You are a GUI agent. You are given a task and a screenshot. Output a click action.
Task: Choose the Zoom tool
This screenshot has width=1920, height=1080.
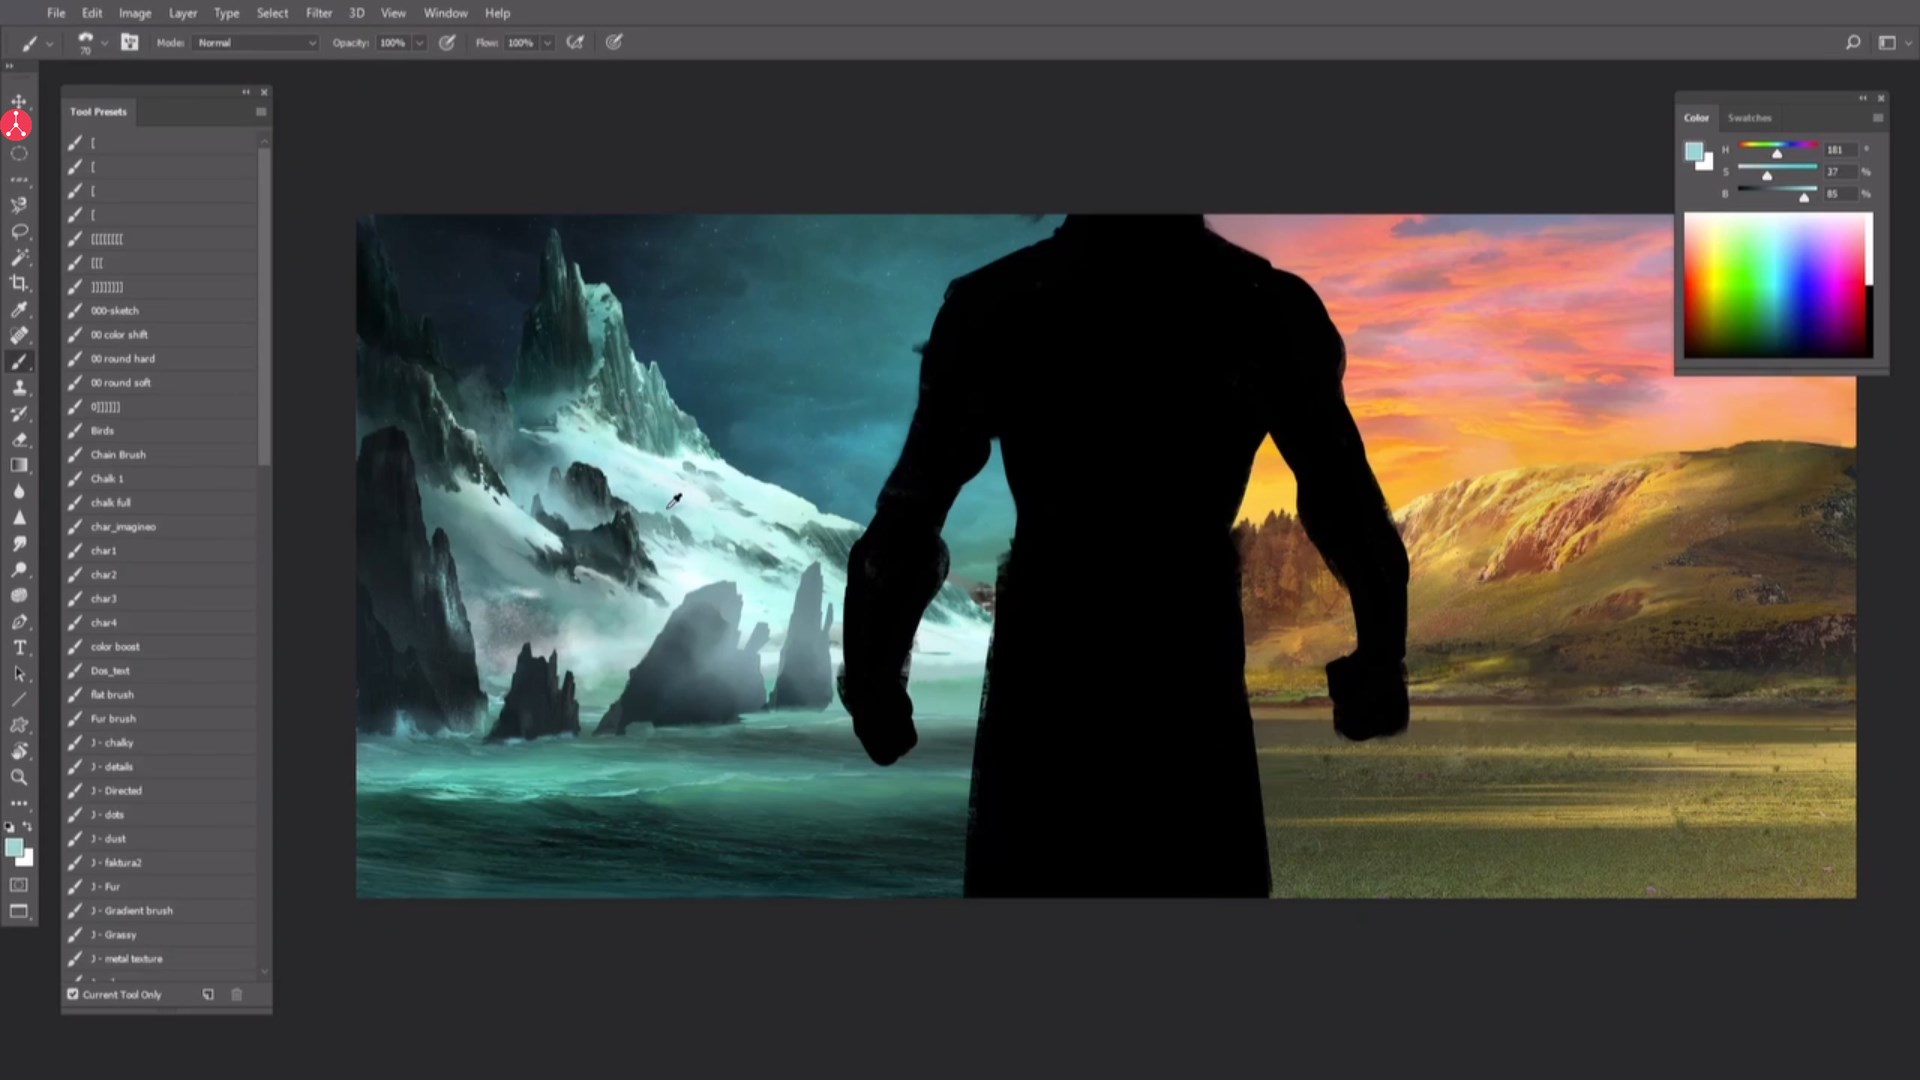[19, 777]
